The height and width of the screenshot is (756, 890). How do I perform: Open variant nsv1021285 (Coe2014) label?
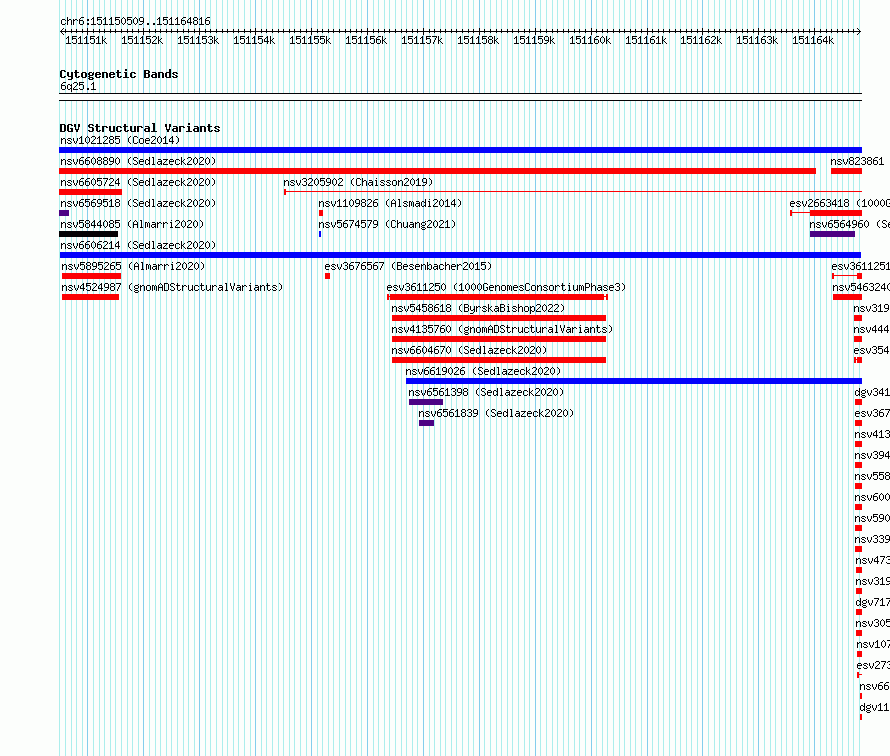tap(120, 140)
